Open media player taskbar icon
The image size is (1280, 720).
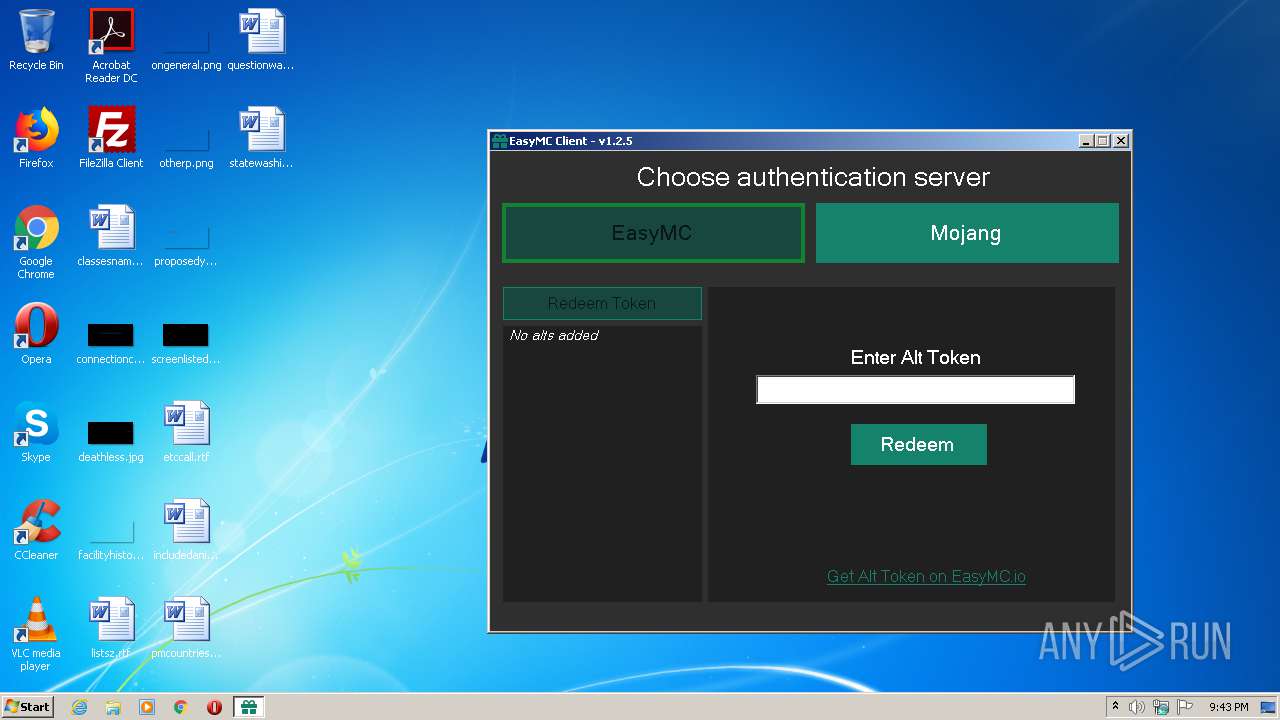point(147,707)
